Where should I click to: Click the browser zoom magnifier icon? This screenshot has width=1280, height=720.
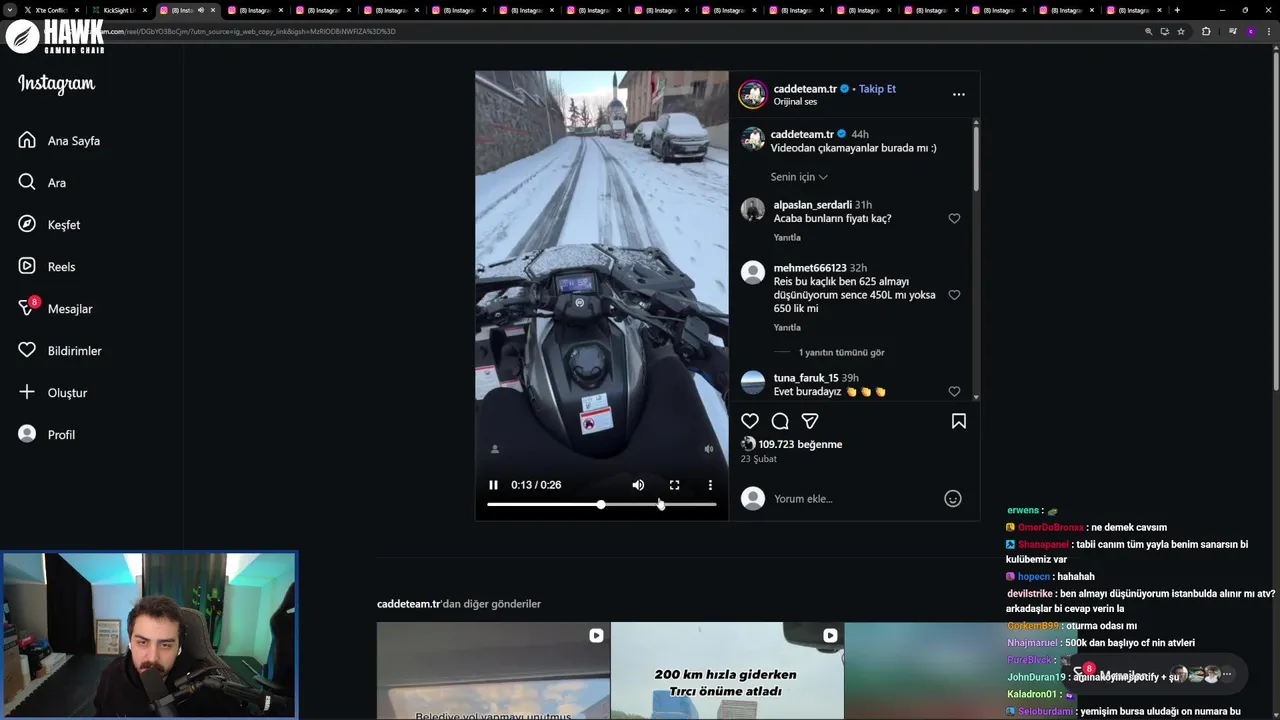pyautogui.click(x=1148, y=31)
